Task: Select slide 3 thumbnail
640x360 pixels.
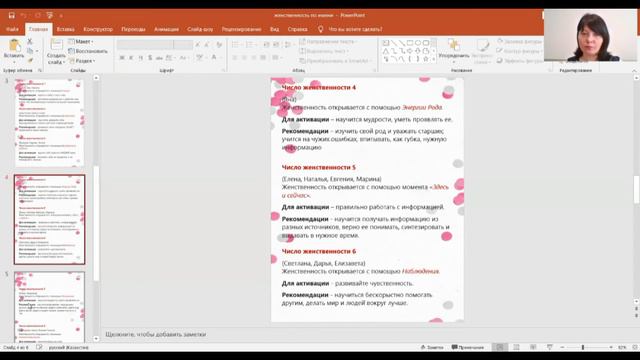Action: coord(49,122)
